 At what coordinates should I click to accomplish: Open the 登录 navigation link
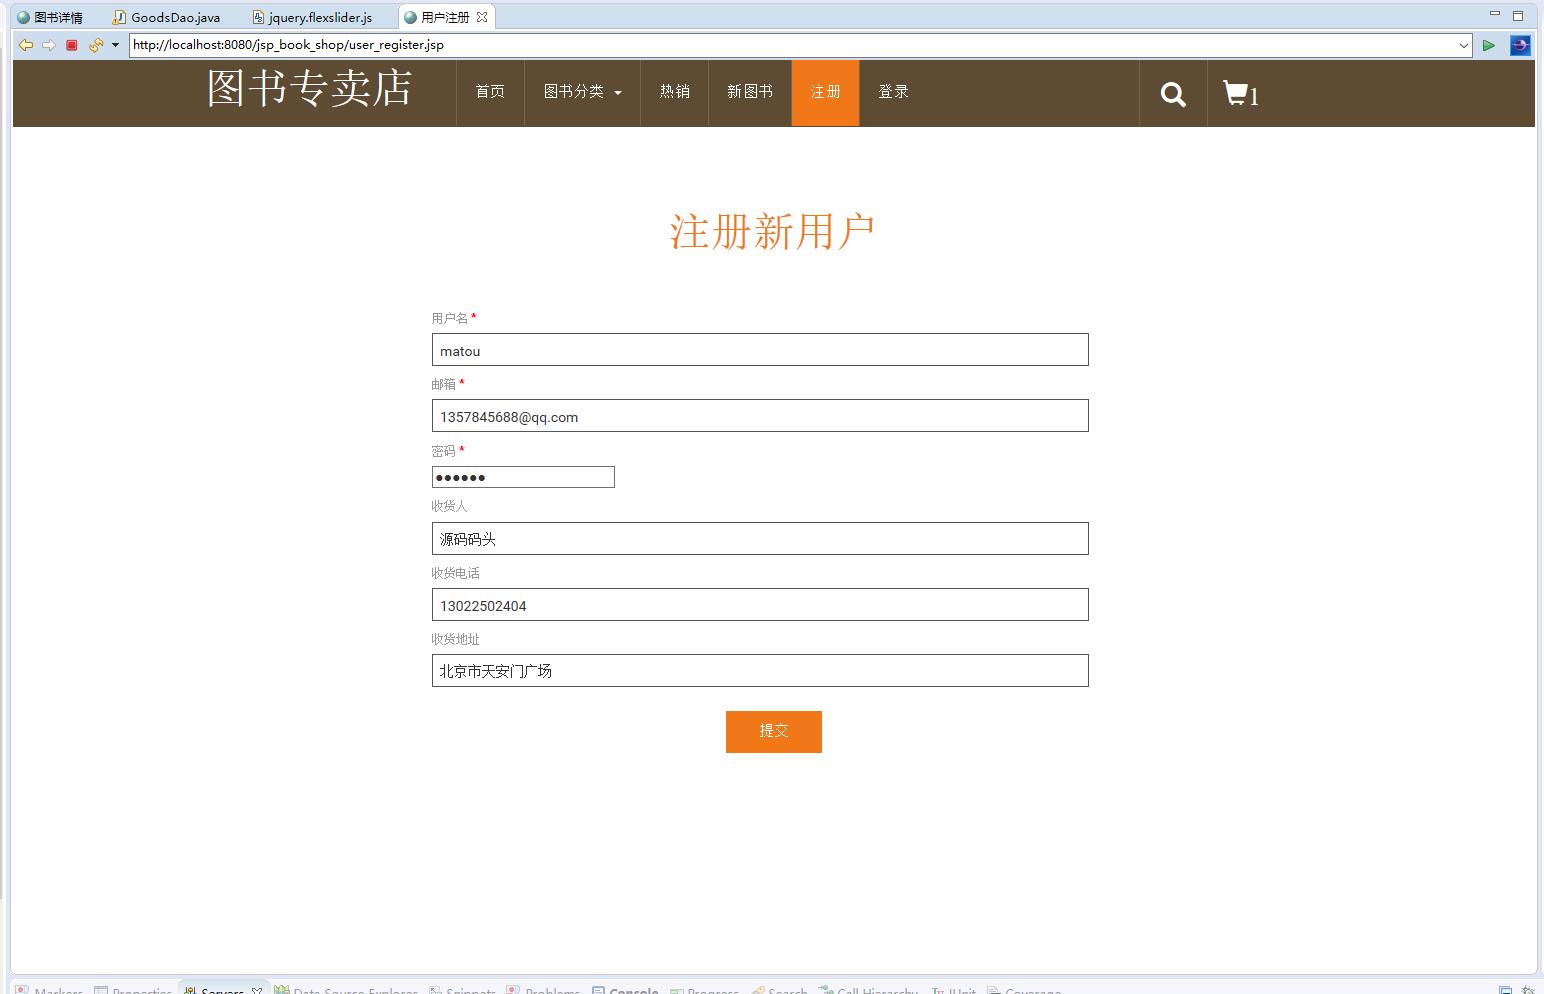pyautogui.click(x=892, y=93)
